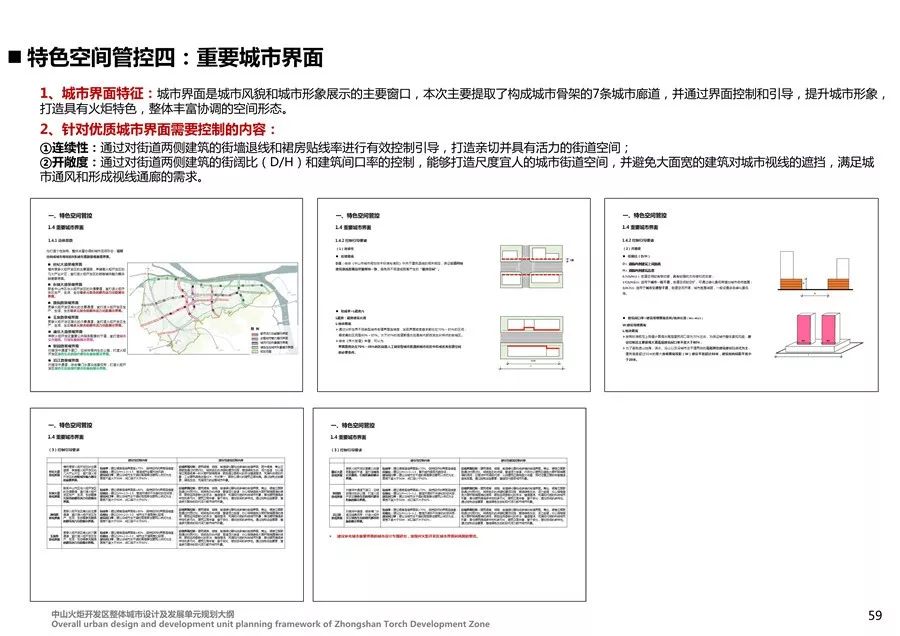Click the bold label '②开敞度'
This screenshot has width=900, height=636.
[64, 162]
